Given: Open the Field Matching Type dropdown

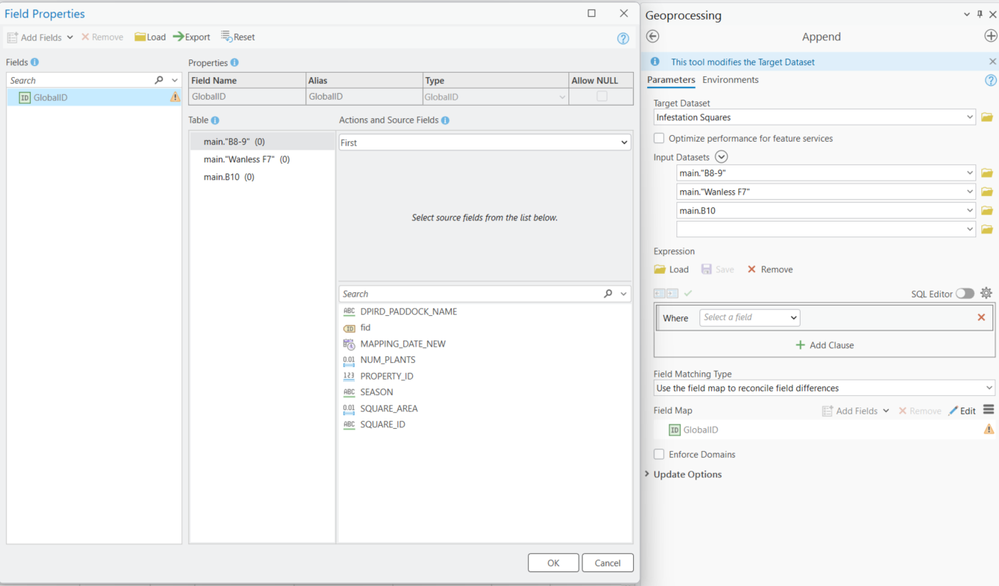Looking at the screenshot, I should coord(824,388).
